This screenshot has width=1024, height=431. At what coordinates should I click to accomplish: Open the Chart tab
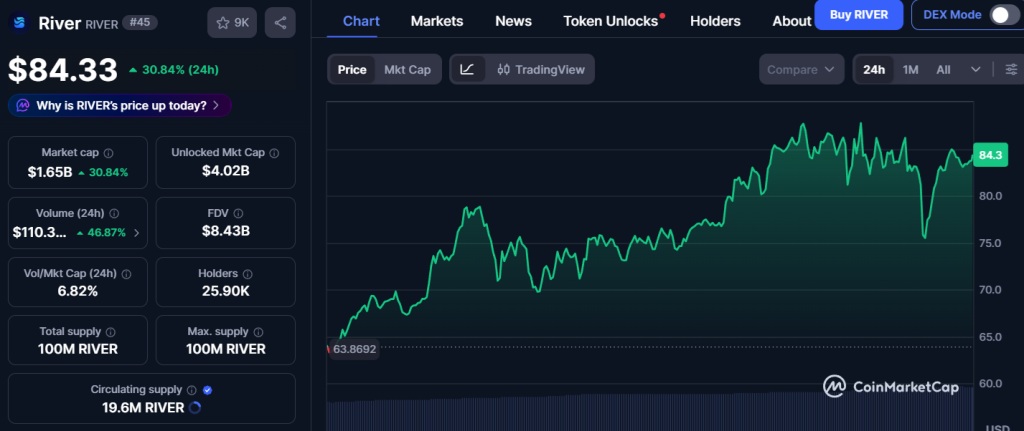click(360, 21)
